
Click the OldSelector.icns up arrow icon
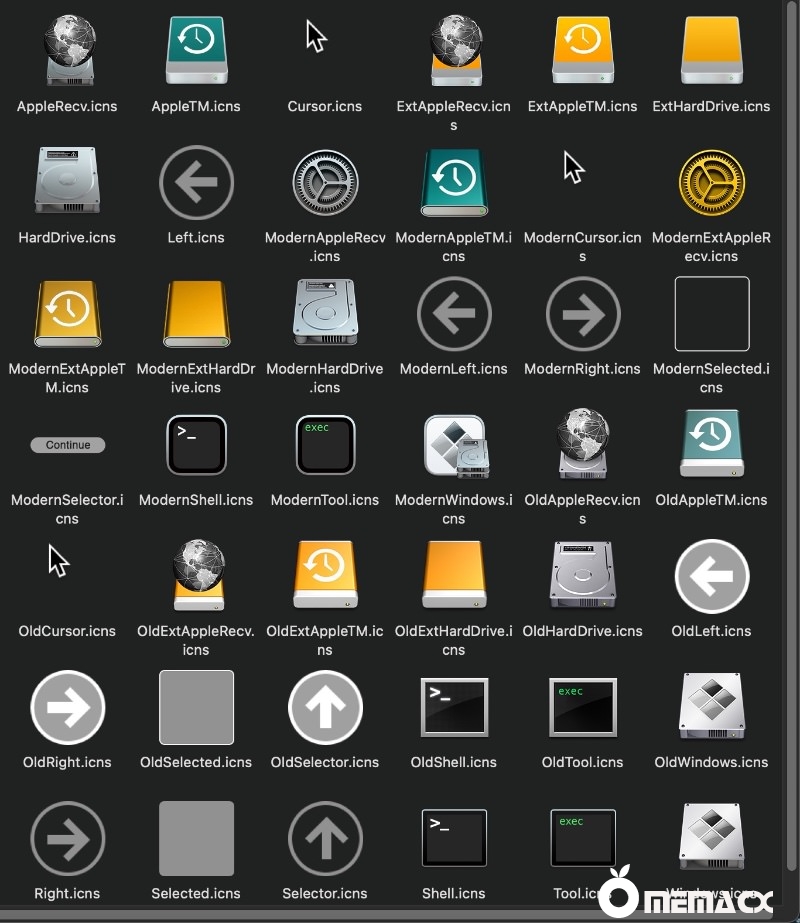click(x=325, y=707)
